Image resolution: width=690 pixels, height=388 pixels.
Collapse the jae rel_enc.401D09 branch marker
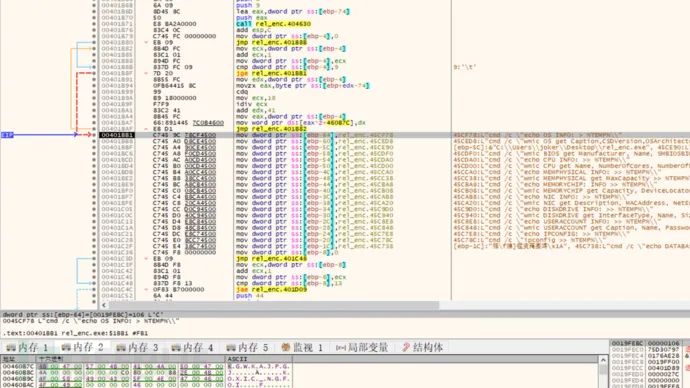146,289
